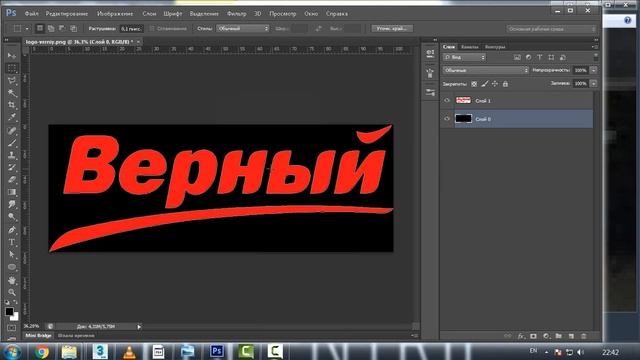Screen dimensions: 640x360
Task: Toggle visibility of Слой 0
Action: point(447,119)
